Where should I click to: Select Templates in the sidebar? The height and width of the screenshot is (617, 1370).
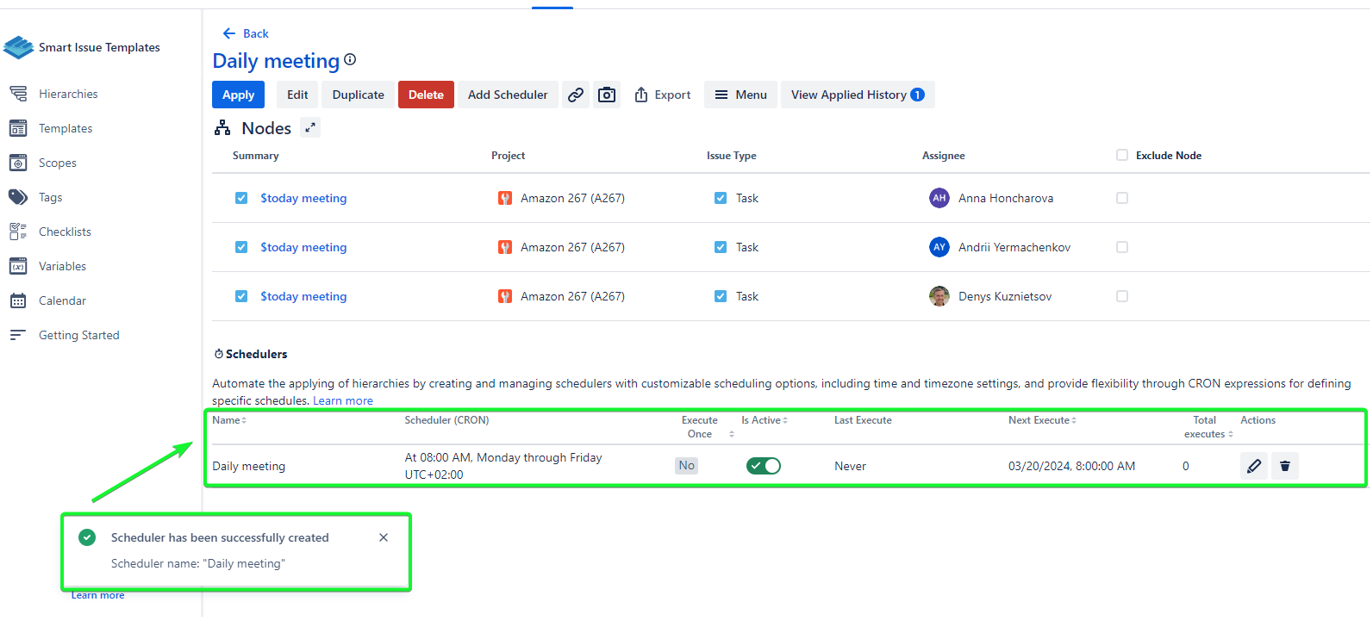click(x=65, y=128)
